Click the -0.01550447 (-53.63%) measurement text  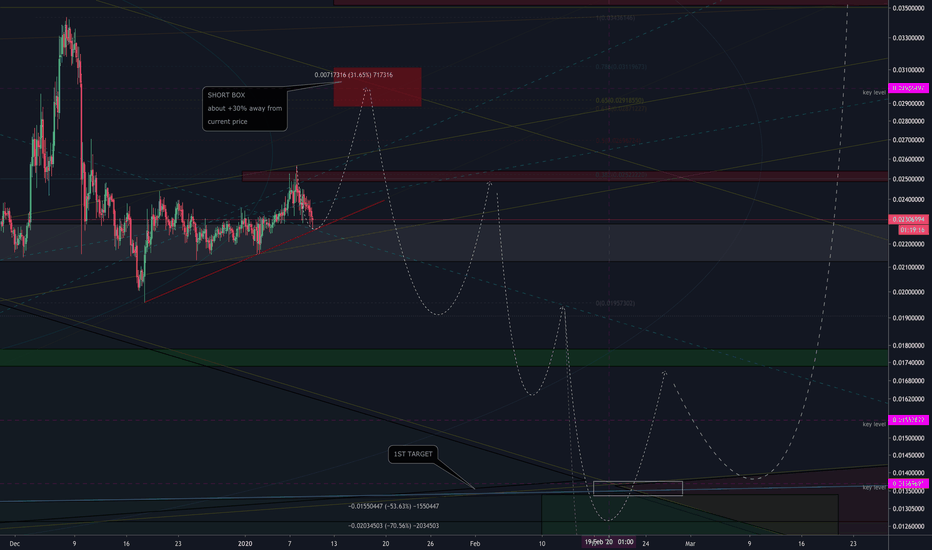tap(393, 507)
